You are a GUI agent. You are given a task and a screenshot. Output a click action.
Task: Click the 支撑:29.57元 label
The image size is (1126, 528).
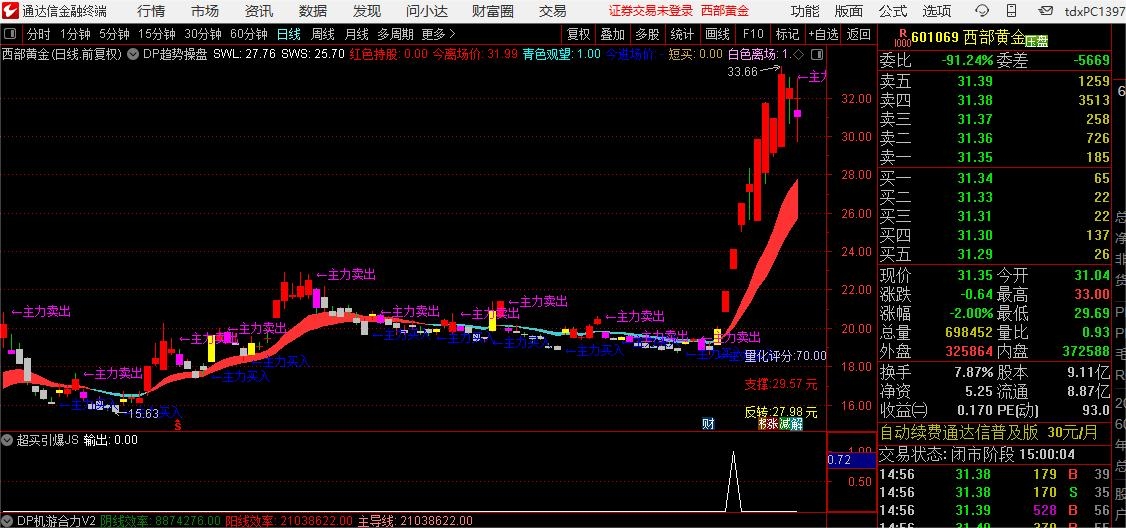point(781,384)
